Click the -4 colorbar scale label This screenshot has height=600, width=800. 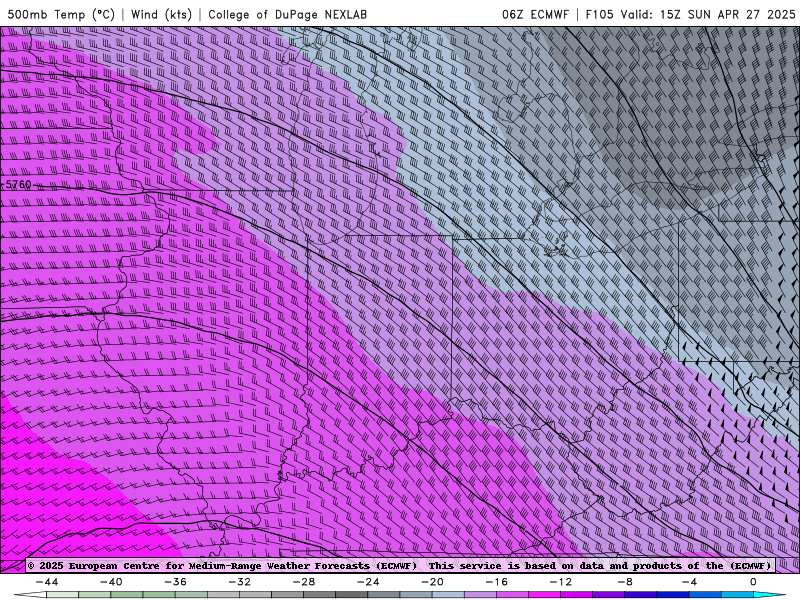click(x=689, y=582)
